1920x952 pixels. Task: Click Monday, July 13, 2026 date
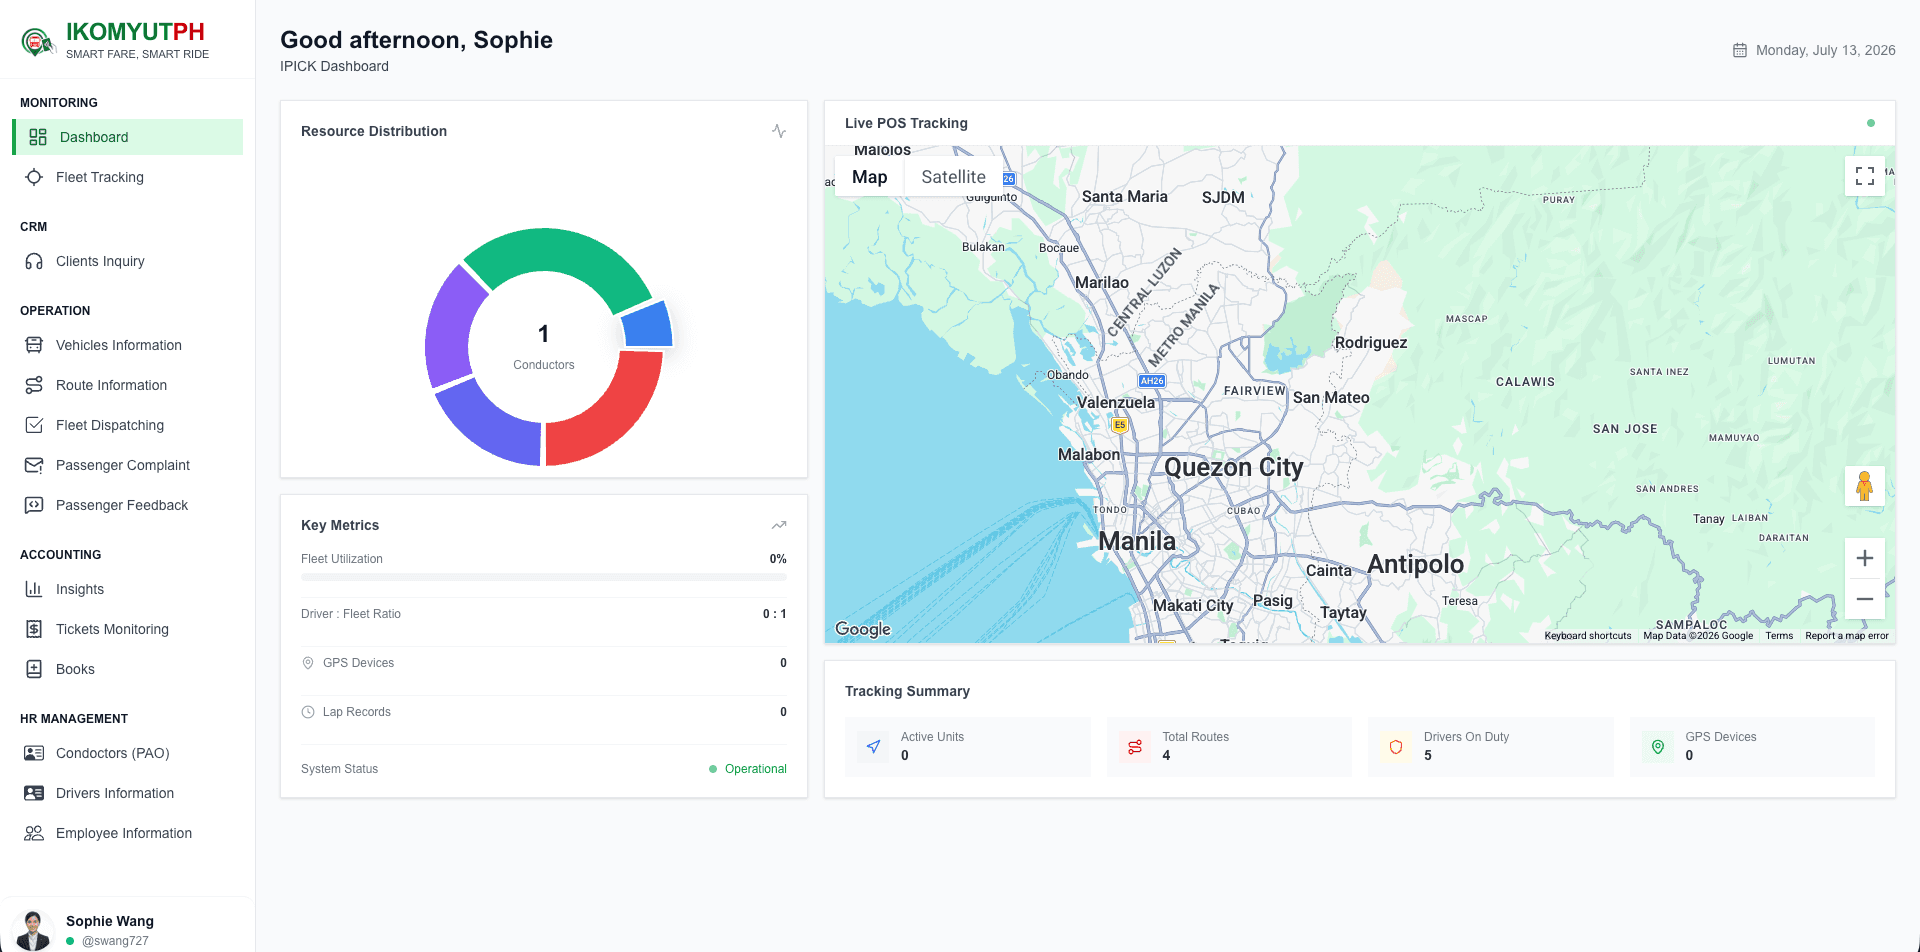tap(1825, 50)
